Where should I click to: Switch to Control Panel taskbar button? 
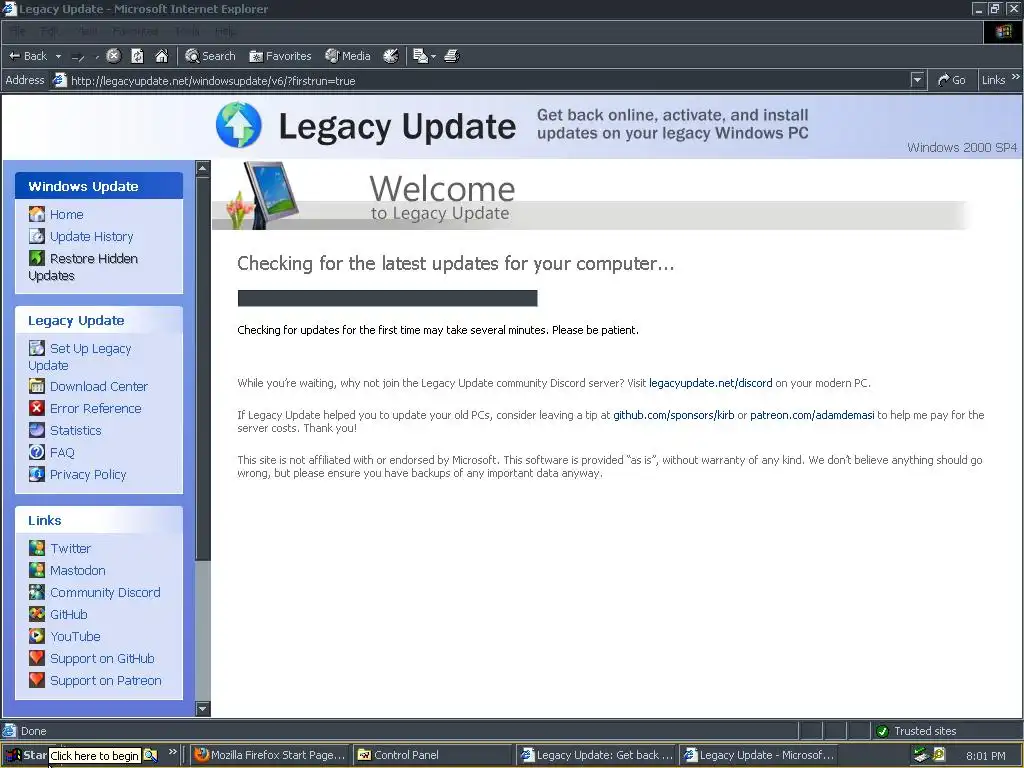click(433, 755)
